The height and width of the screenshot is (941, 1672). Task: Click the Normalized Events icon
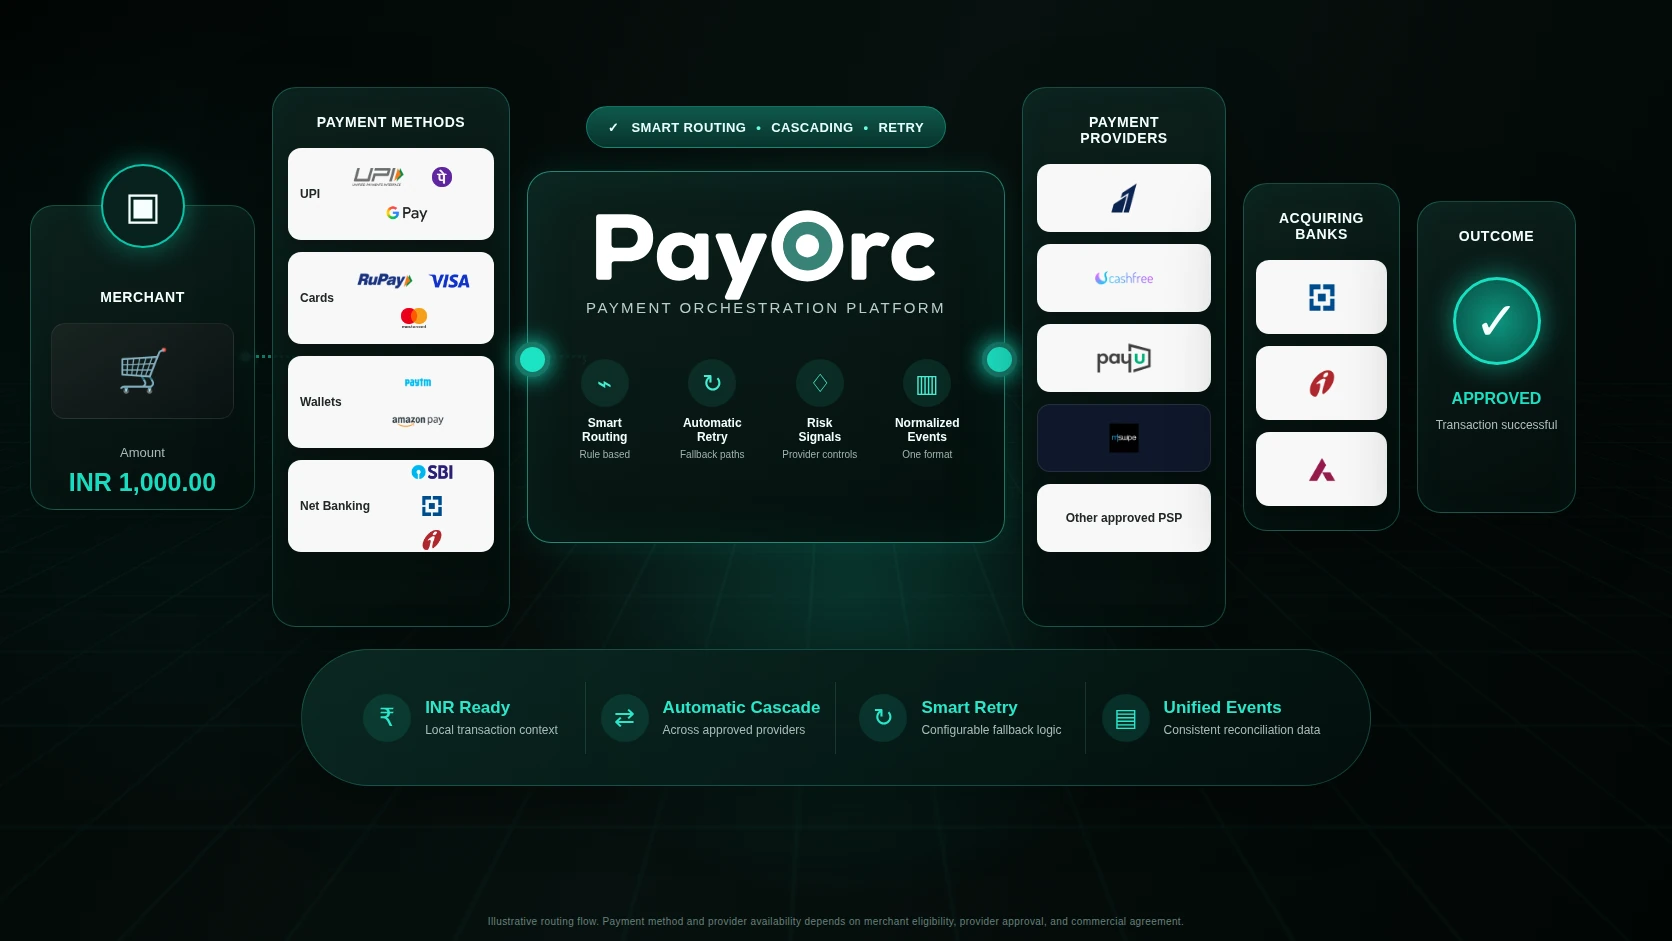point(927,384)
